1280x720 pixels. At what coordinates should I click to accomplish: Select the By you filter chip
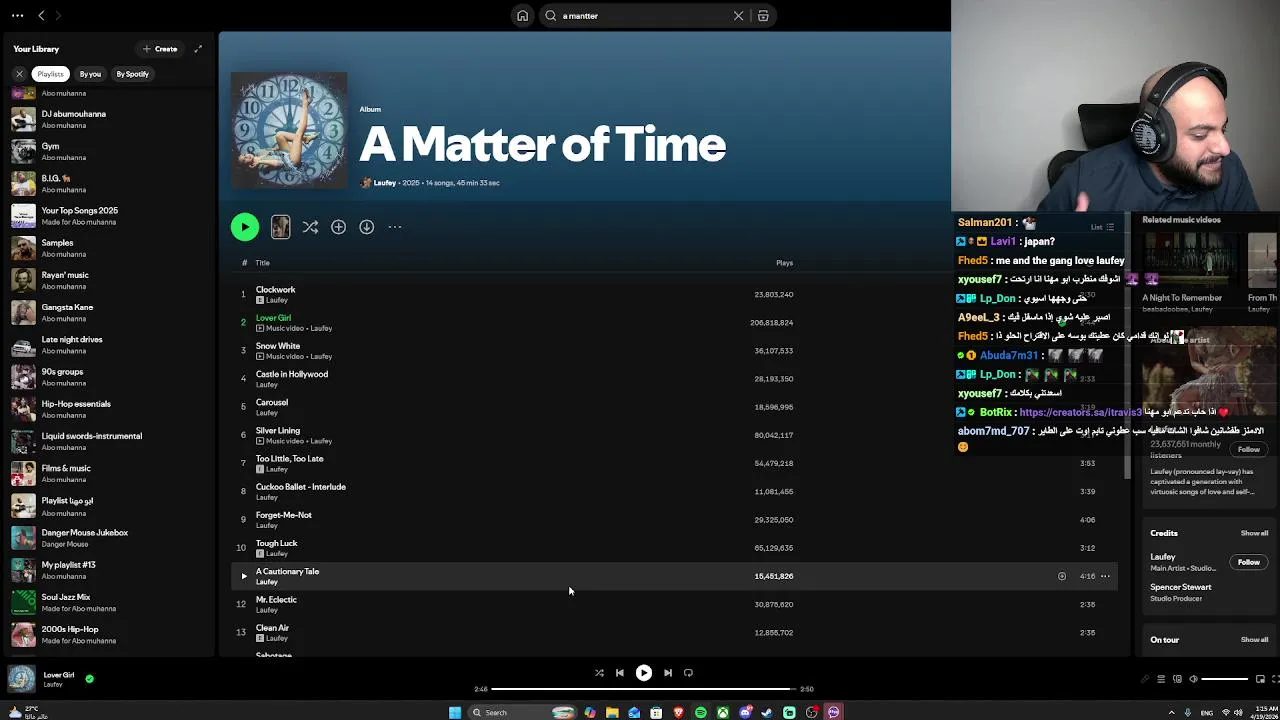tap(90, 74)
